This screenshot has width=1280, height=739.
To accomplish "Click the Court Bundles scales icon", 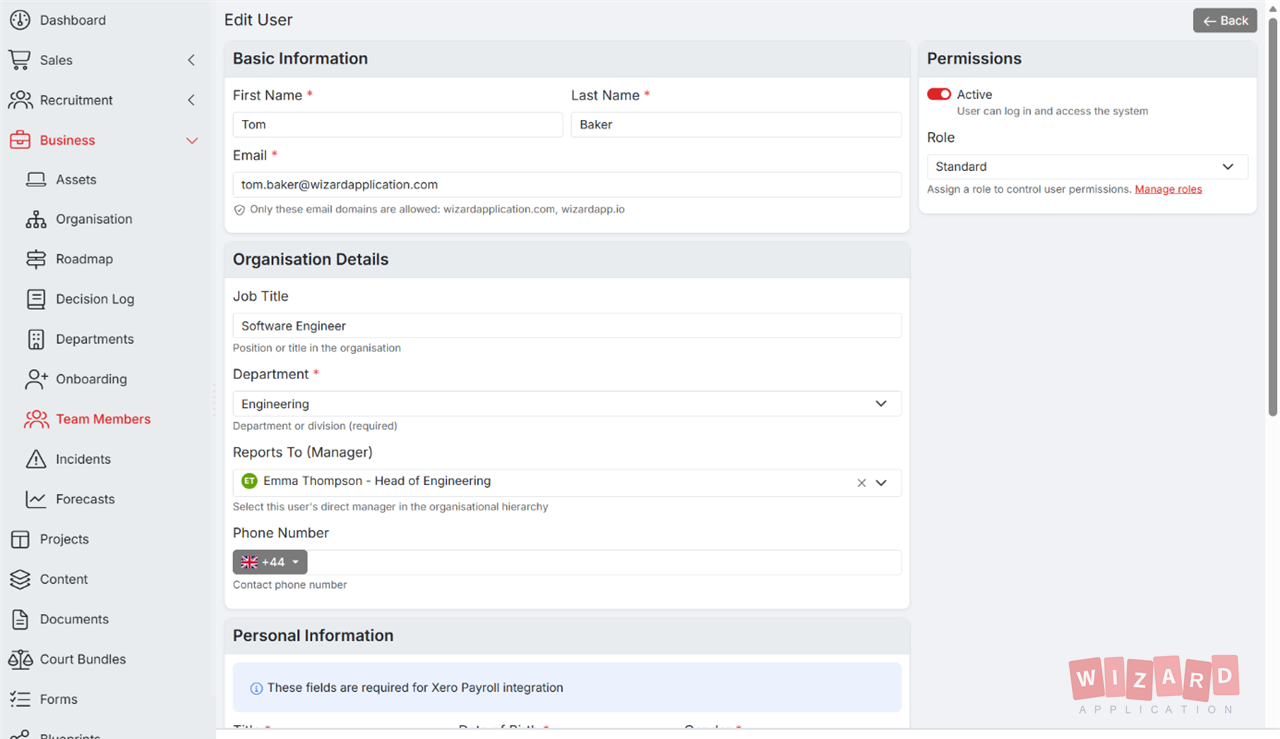I will pos(20,659).
